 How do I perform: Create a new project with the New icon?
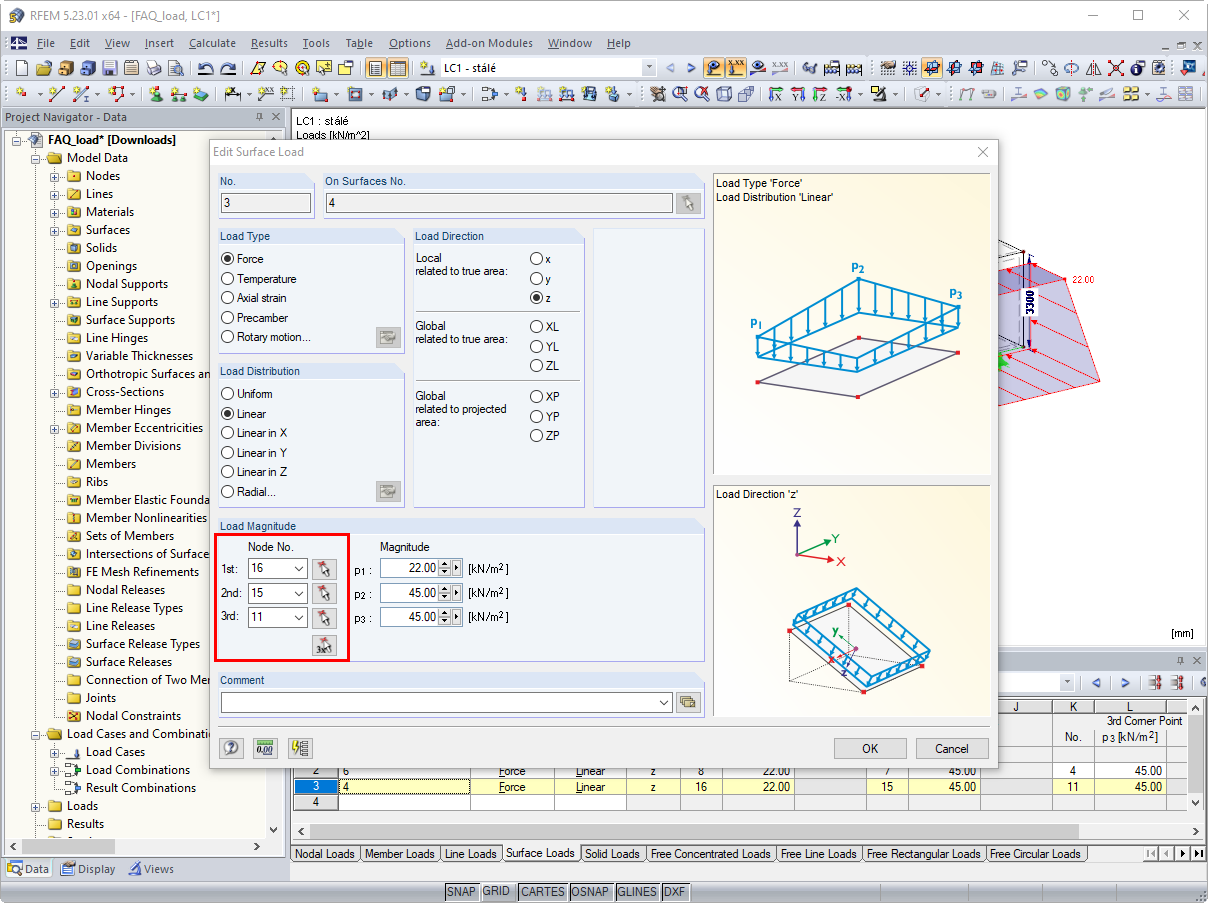[x=21, y=68]
